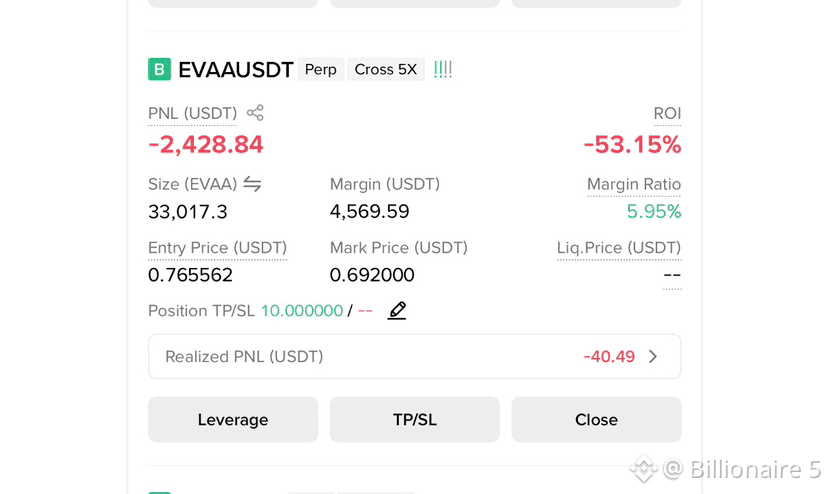This screenshot has width=829, height=494.
Task: Share PNL using the share icon
Action: [255, 113]
